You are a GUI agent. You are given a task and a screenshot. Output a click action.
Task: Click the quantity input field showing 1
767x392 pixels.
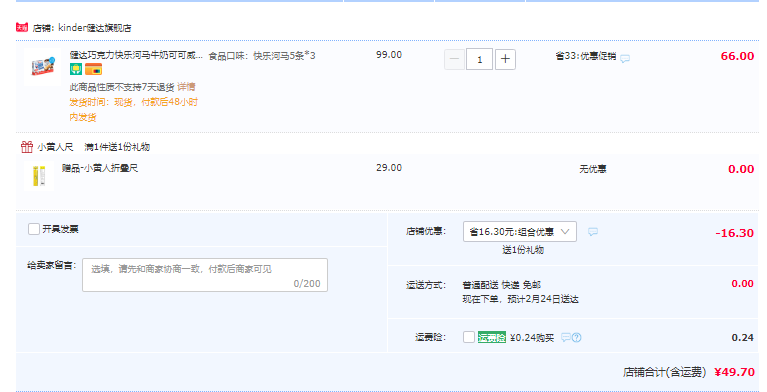pos(479,60)
